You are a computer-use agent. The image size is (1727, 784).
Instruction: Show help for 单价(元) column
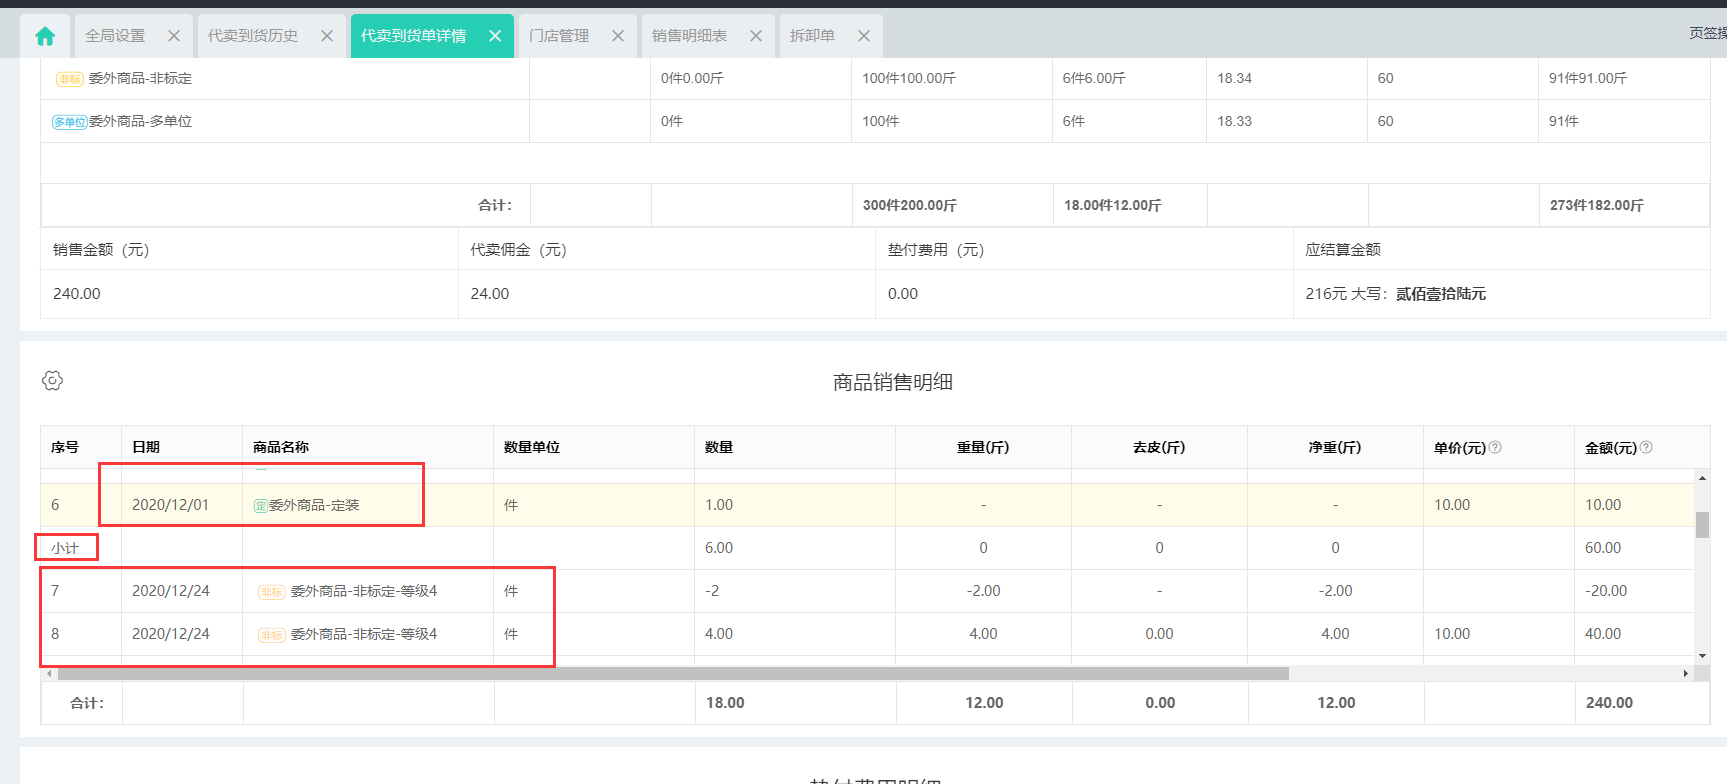click(x=1495, y=447)
